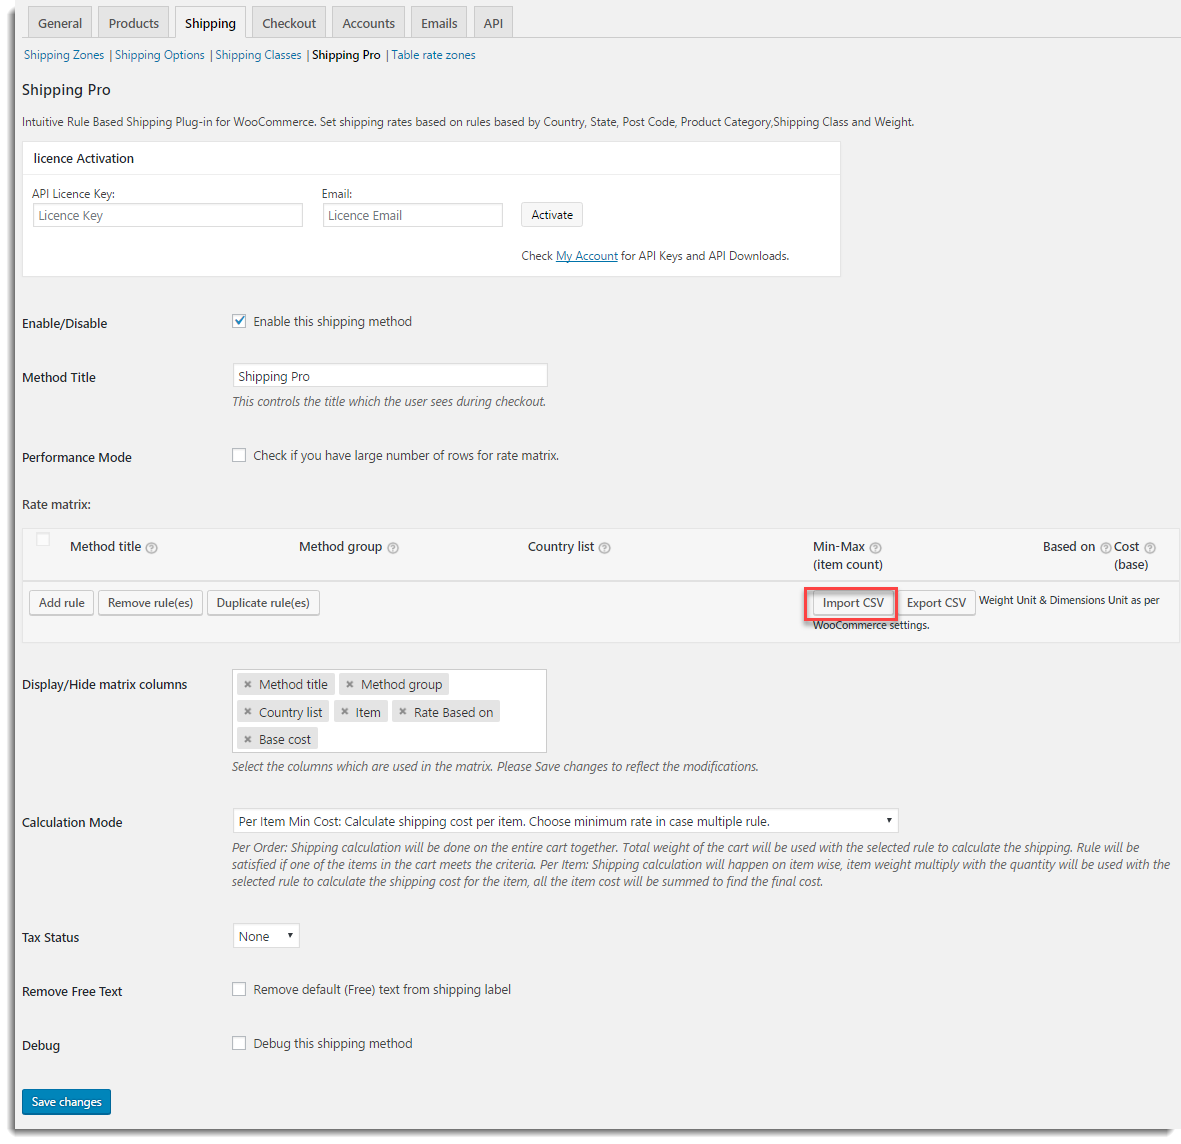
Task: Switch to the API tab
Action: click(493, 23)
